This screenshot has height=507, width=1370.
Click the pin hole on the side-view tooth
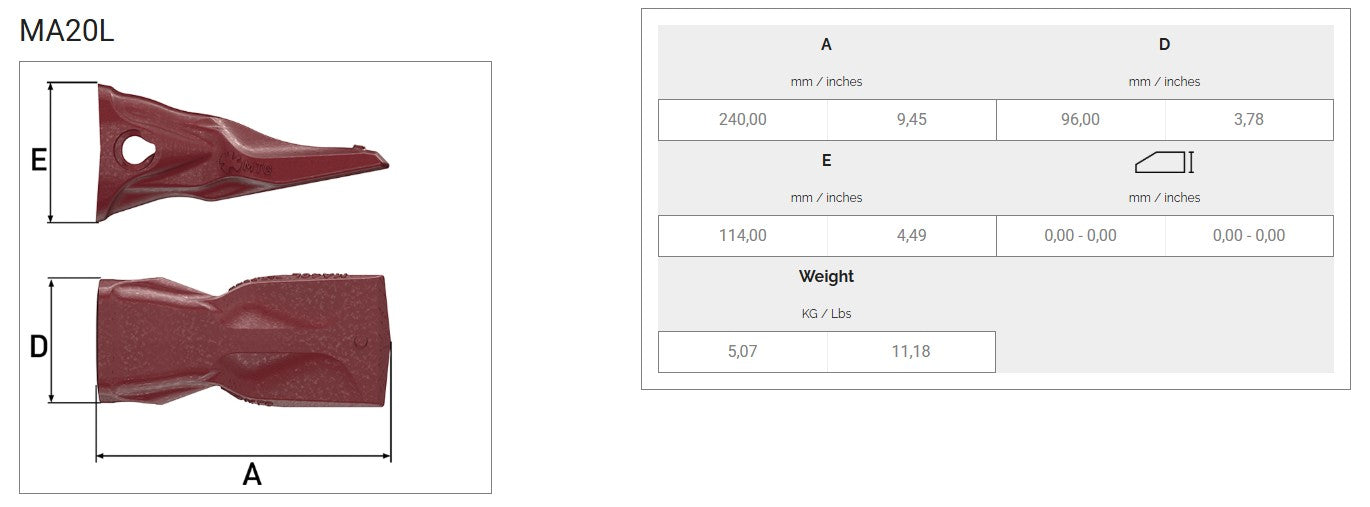point(134,148)
